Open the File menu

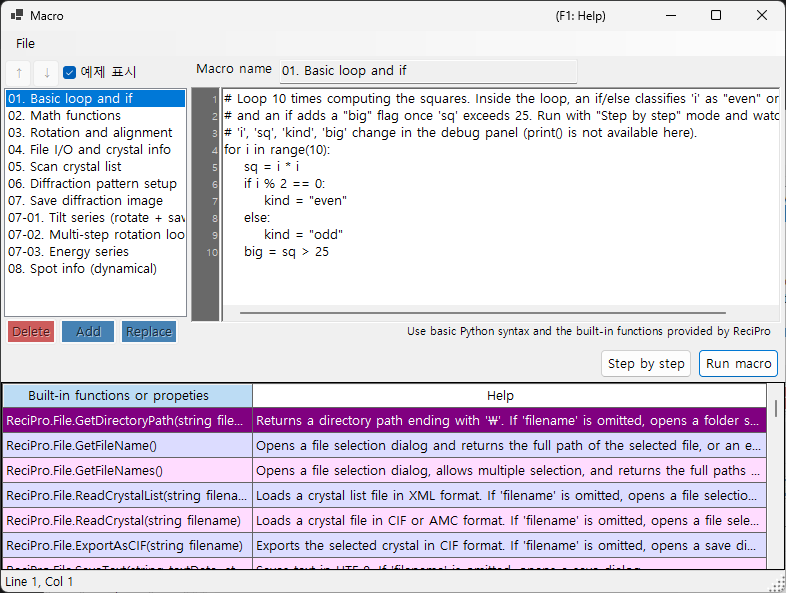[25, 44]
